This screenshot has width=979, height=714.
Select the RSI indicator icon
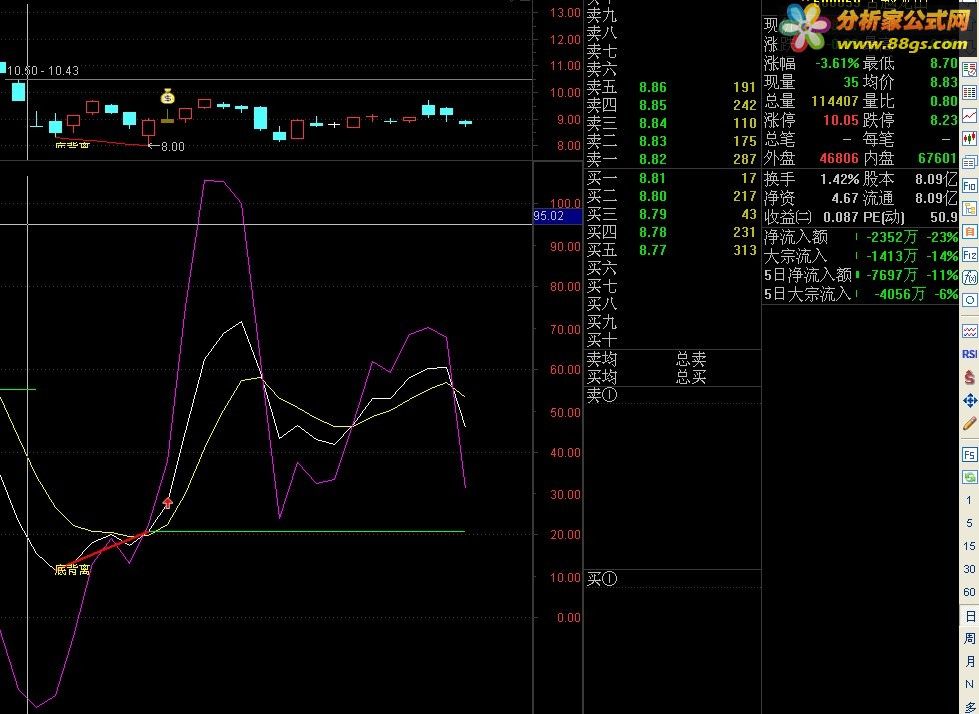tap(970, 354)
